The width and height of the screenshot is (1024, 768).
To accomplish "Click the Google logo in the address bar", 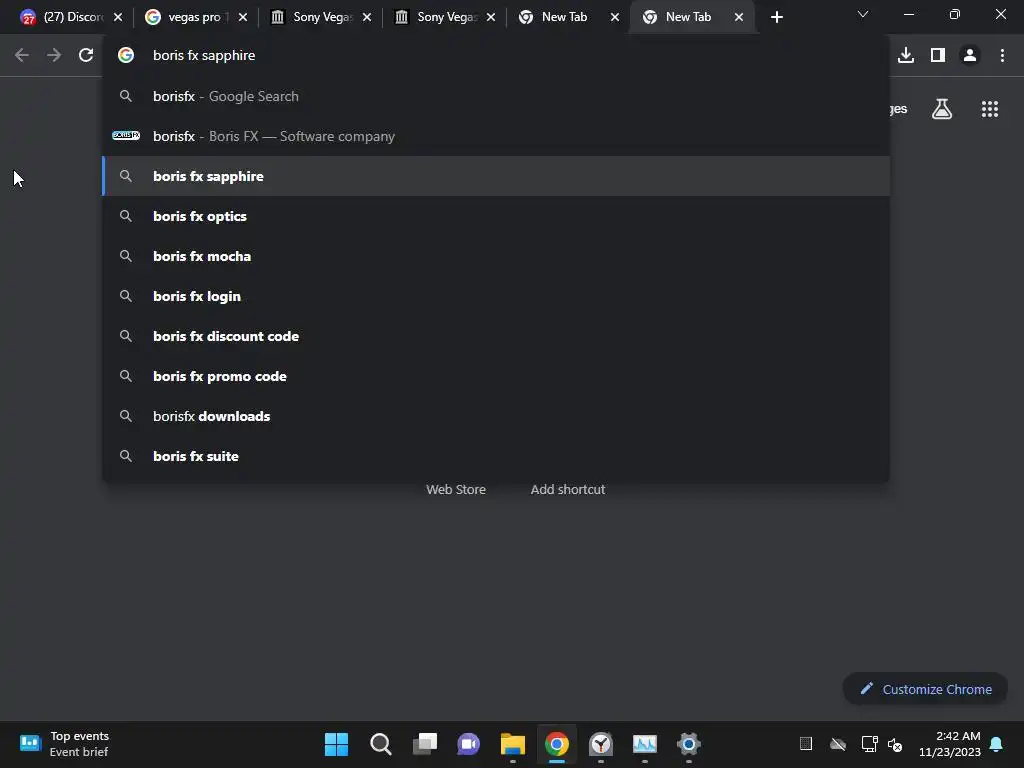I will tap(126, 56).
